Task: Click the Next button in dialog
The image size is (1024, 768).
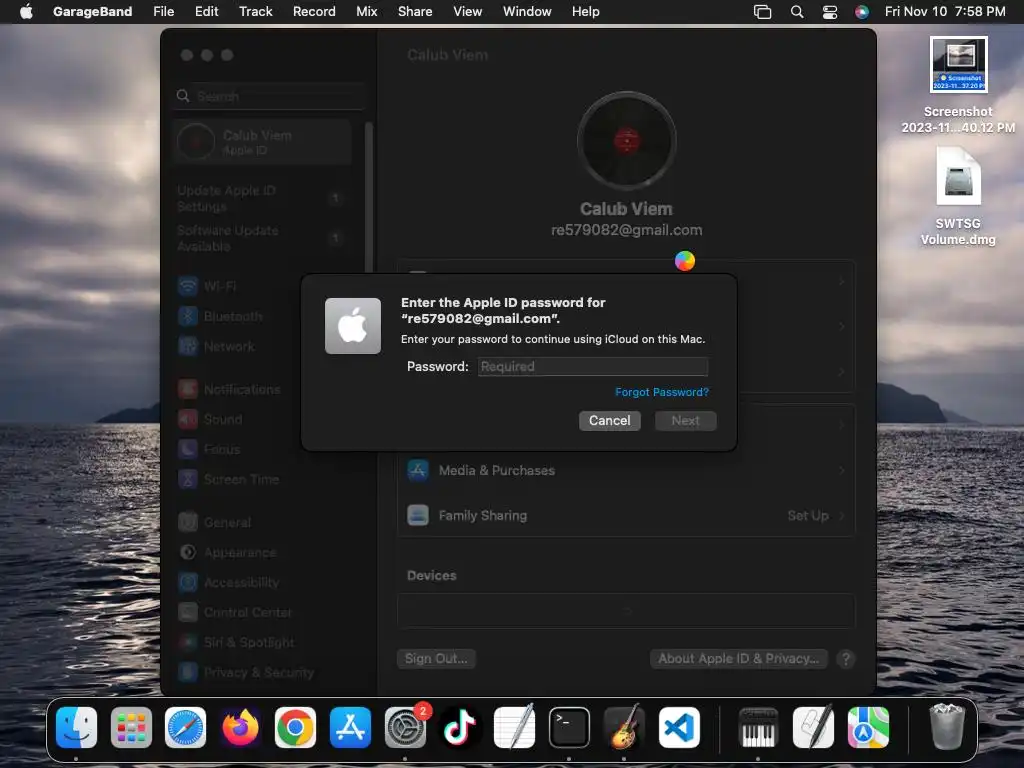Action: (686, 421)
